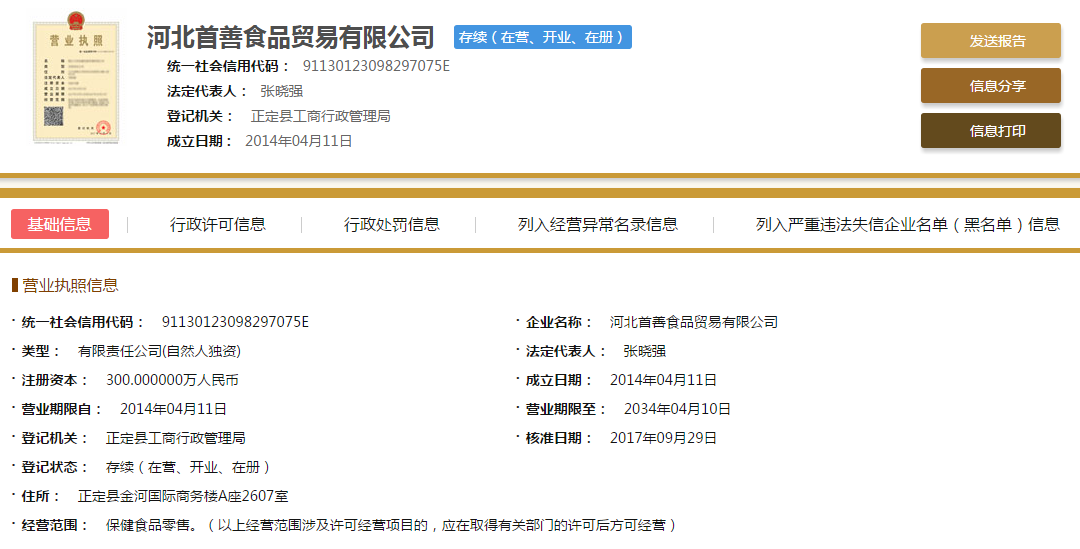1080x549 pixels.
Task: Click header registration authority 正定县工商行政管理局
Action: [320, 116]
